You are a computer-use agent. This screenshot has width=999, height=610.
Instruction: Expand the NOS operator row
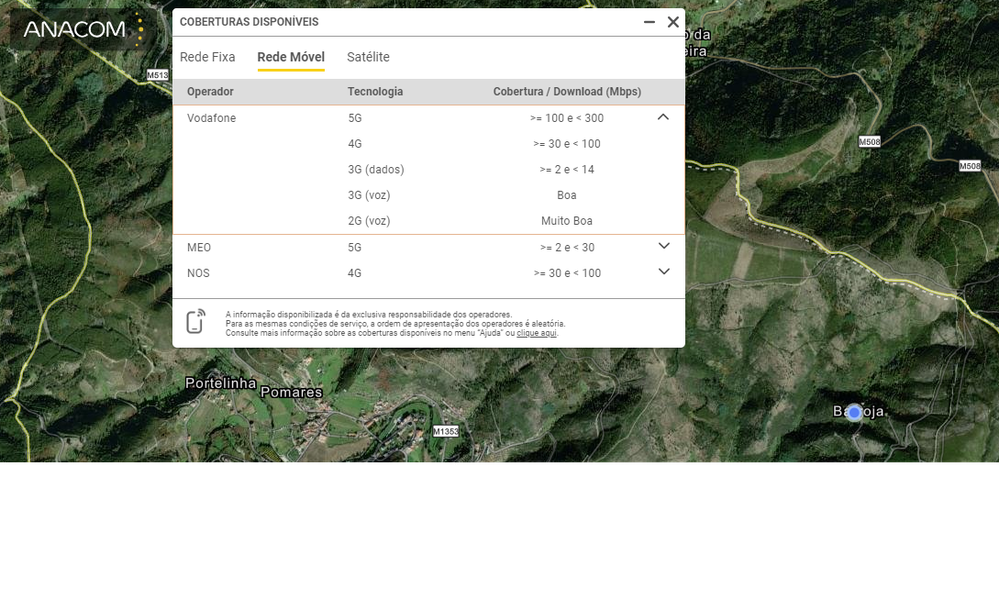[663, 272]
